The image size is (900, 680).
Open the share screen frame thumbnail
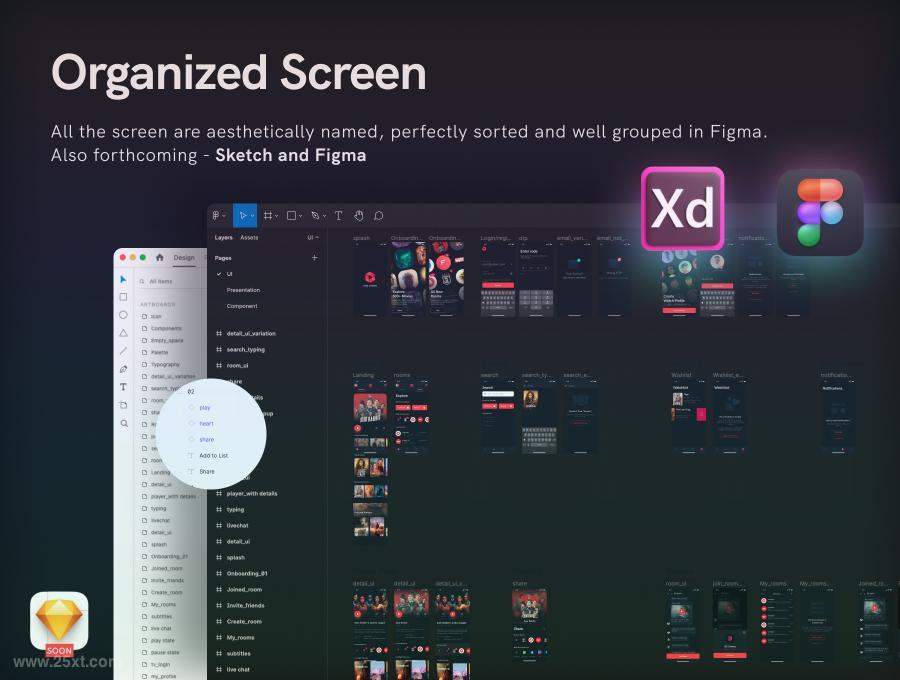coord(529,624)
